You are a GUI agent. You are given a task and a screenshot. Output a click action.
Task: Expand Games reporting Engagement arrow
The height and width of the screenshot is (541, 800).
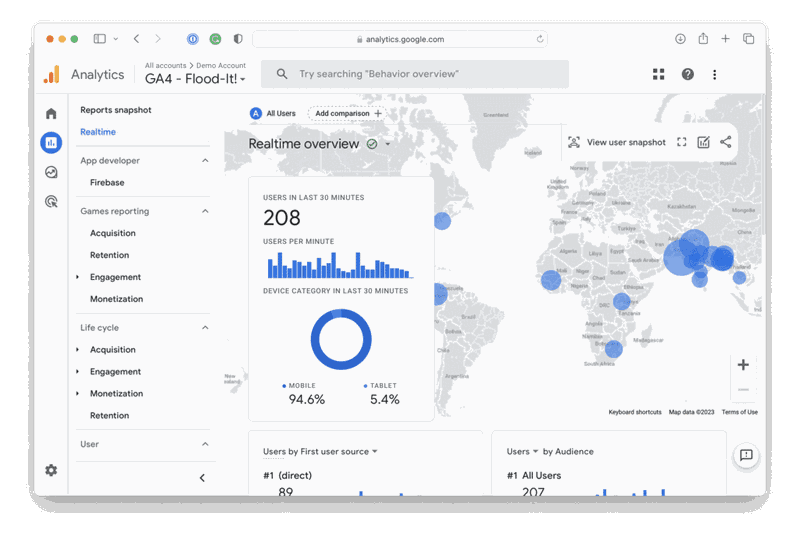[x=78, y=277]
